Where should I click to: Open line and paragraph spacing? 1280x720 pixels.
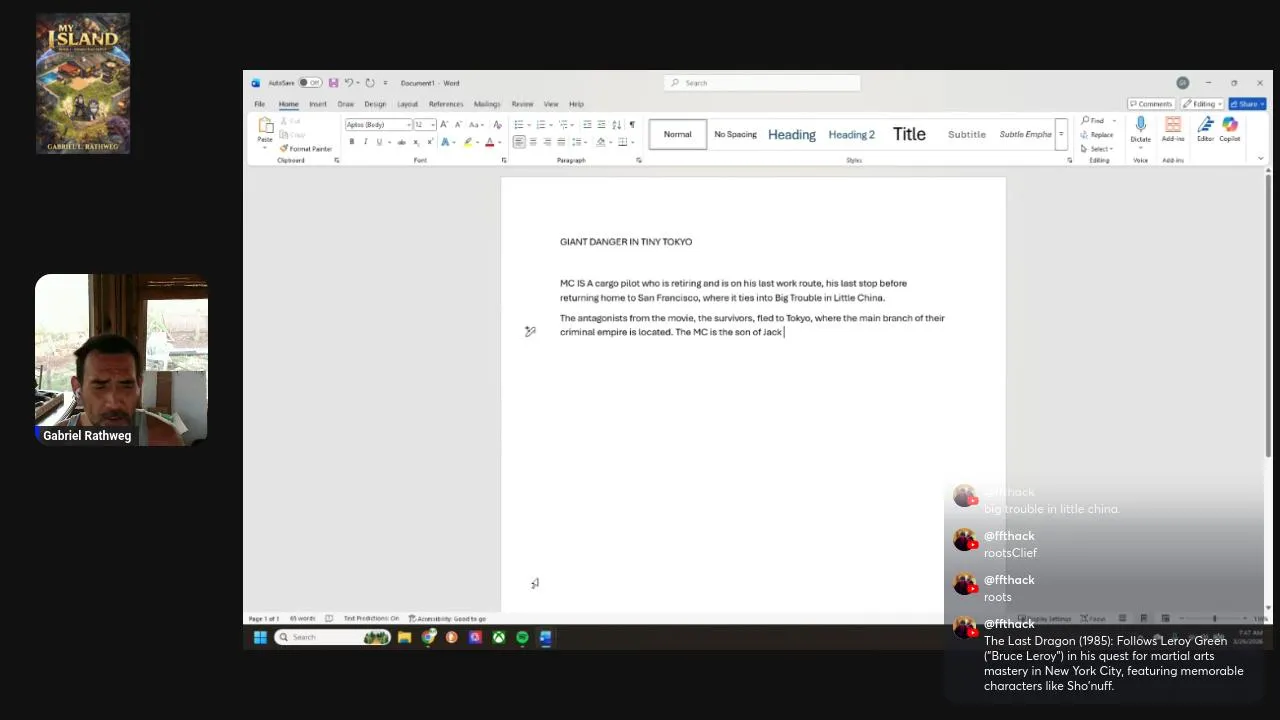578,142
